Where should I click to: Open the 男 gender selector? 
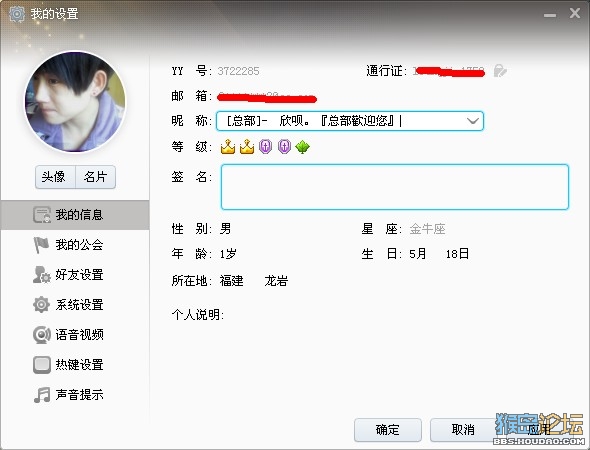click(x=225, y=228)
